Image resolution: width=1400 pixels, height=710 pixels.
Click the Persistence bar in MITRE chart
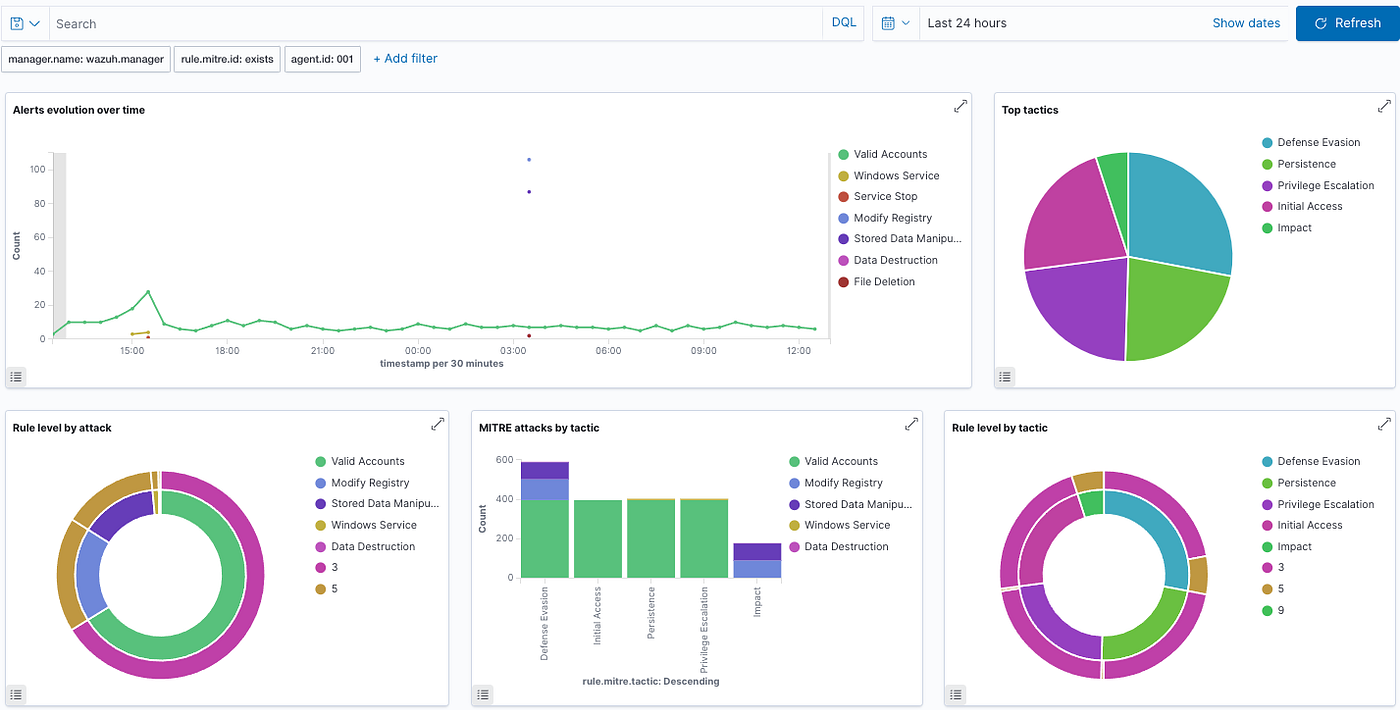651,539
